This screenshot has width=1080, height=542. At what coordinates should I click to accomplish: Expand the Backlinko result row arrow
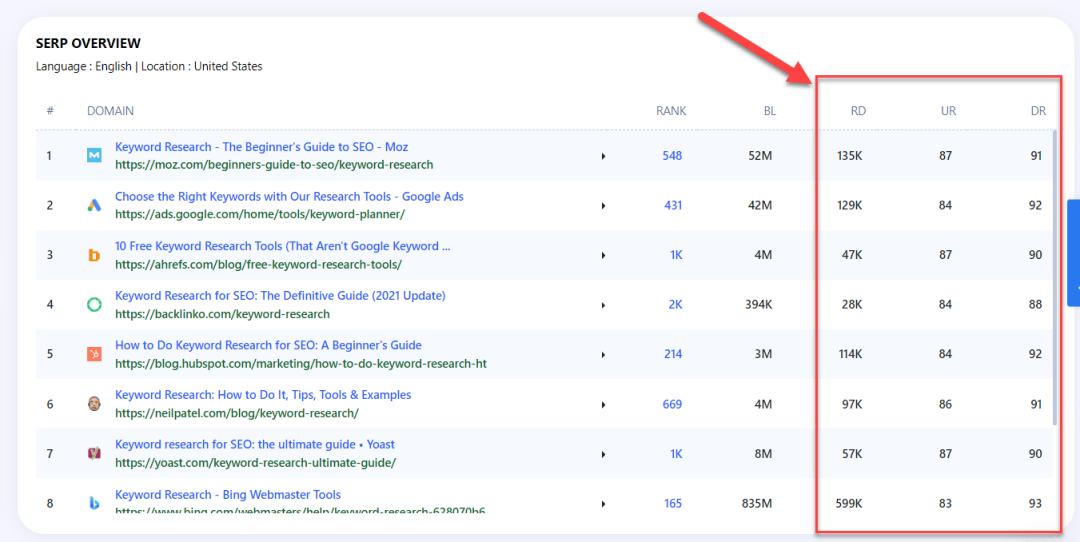tap(603, 305)
